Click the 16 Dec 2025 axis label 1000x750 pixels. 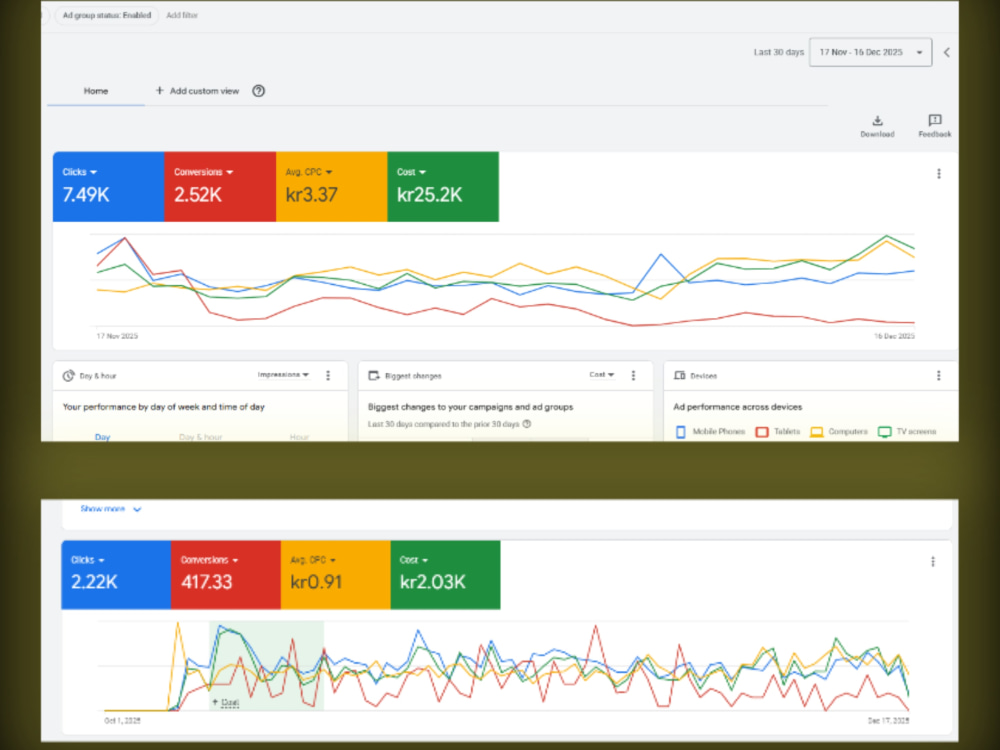(894, 336)
